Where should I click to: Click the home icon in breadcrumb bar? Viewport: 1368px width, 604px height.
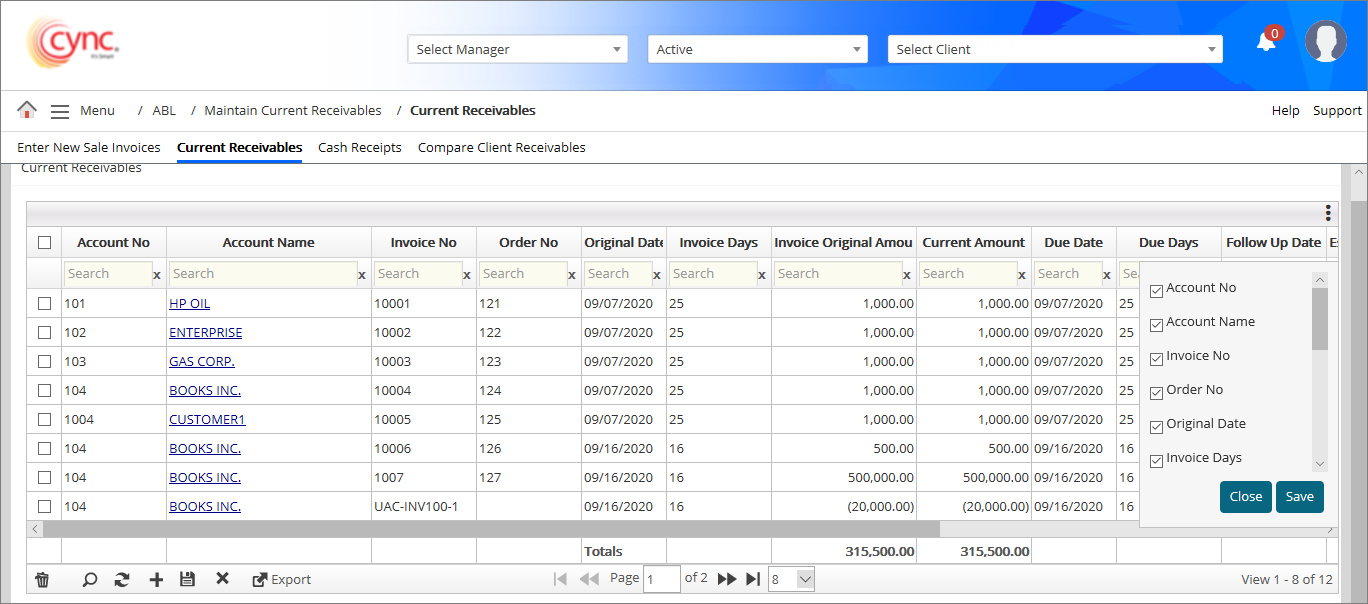coord(27,110)
